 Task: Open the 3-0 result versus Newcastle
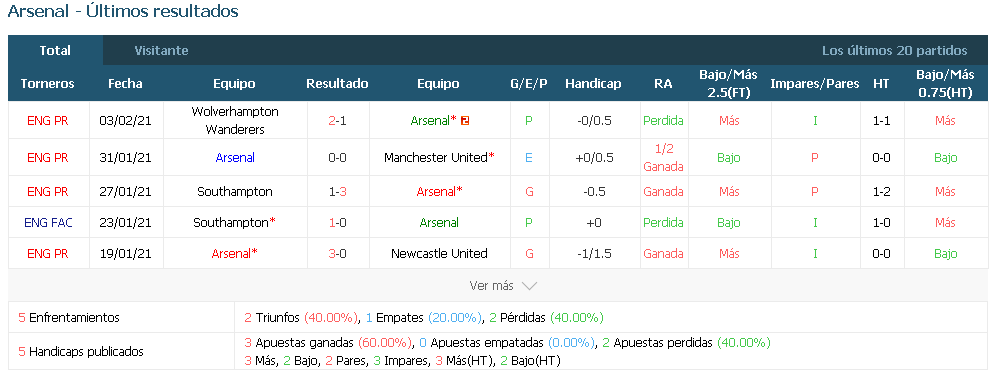pos(337,253)
